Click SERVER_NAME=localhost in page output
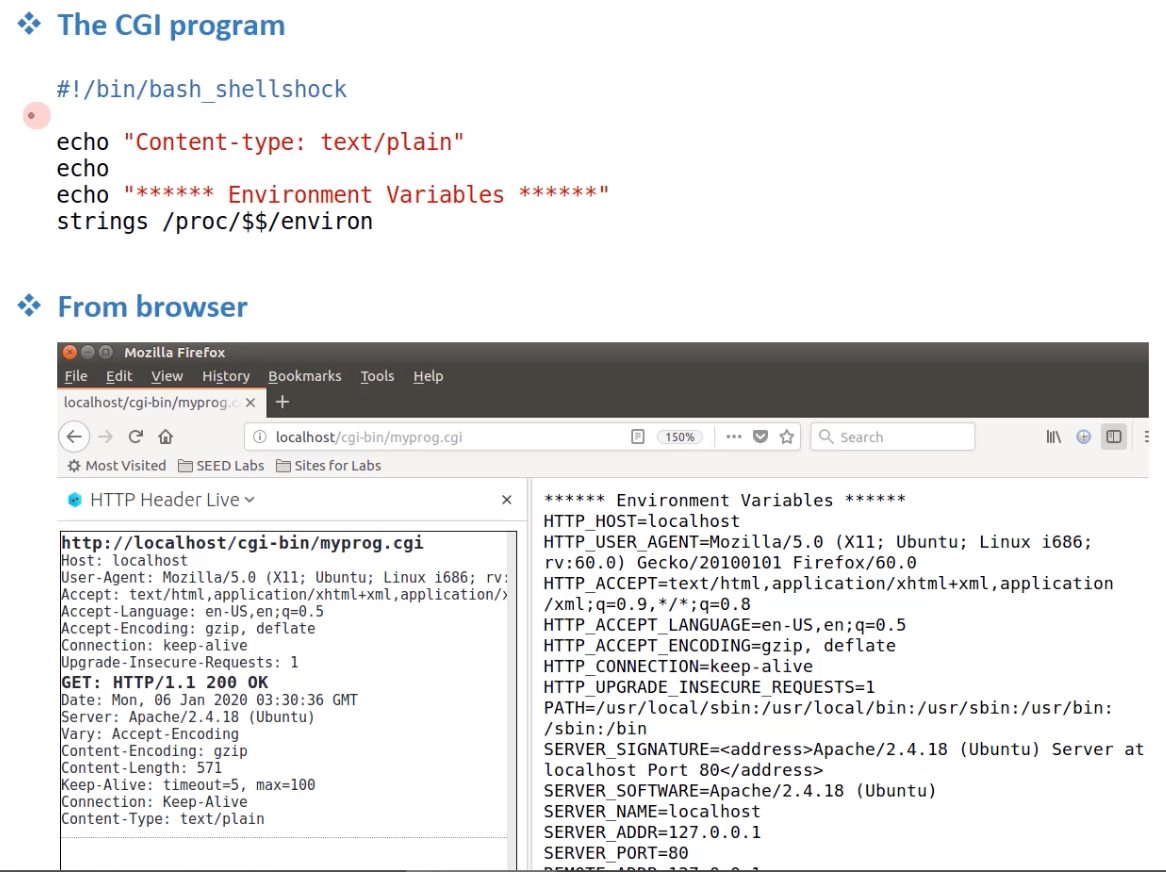The height and width of the screenshot is (872, 1166). tap(652, 811)
